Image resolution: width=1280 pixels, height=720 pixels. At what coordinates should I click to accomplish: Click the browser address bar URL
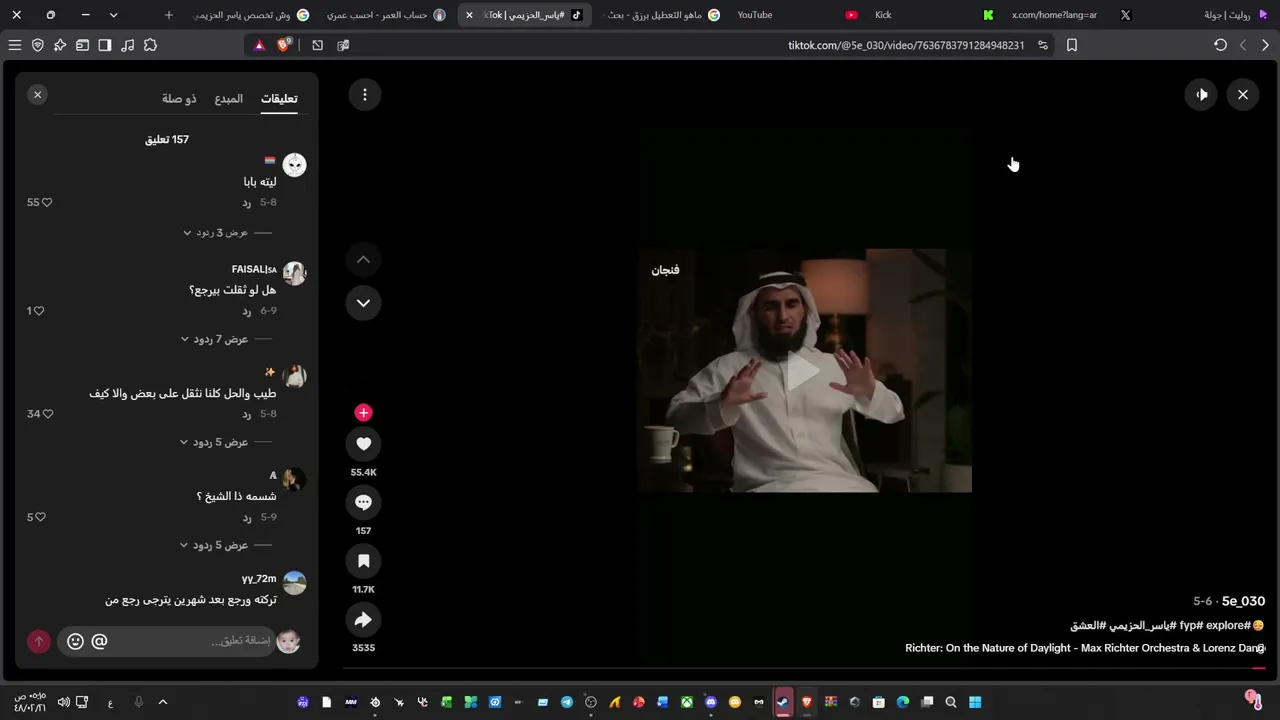tap(905, 45)
